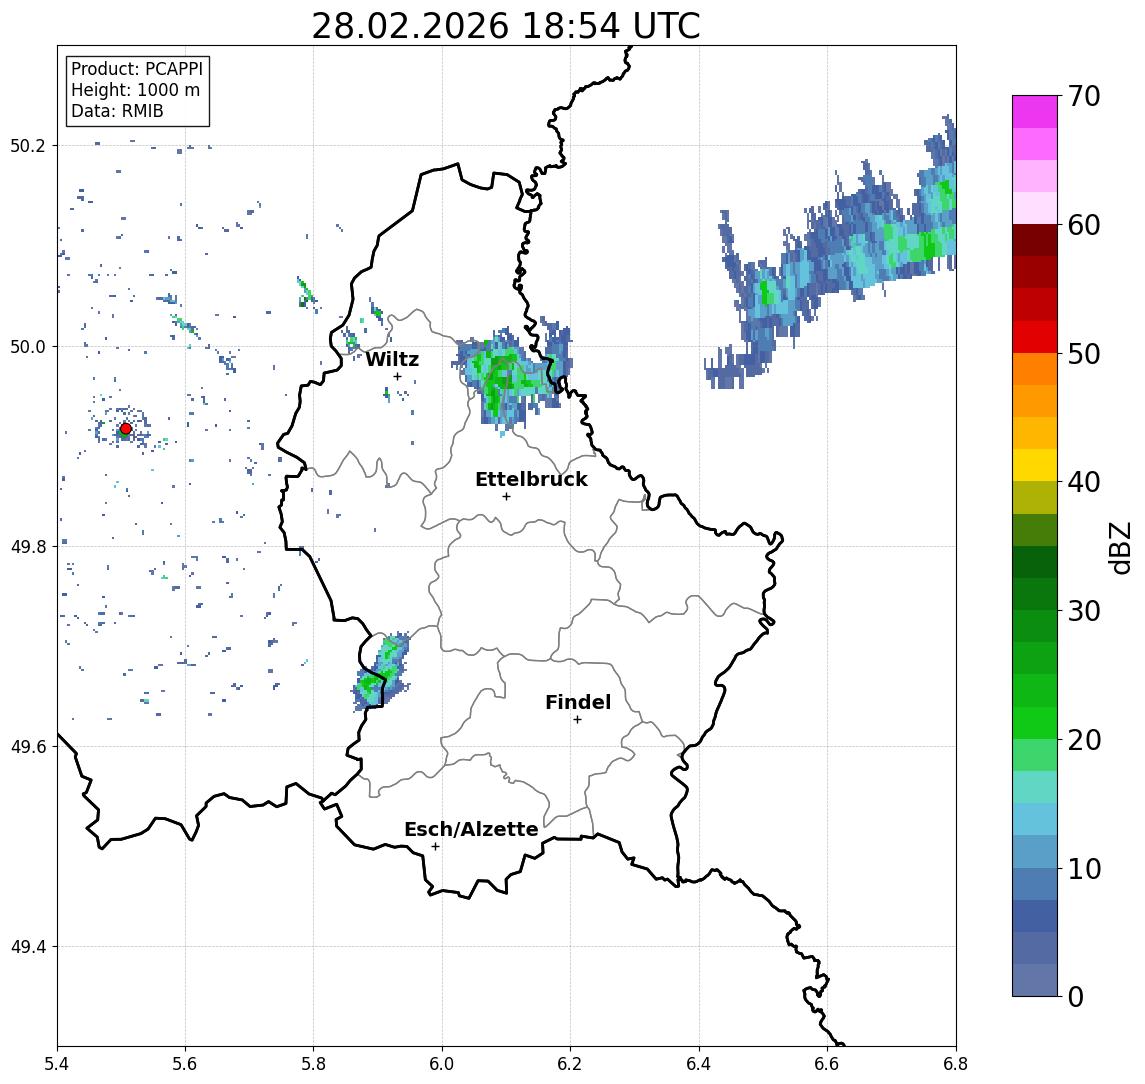The image size is (1145, 1084).
Task: Click the longitude tick label 6.0
Action: click(443, 1064)
